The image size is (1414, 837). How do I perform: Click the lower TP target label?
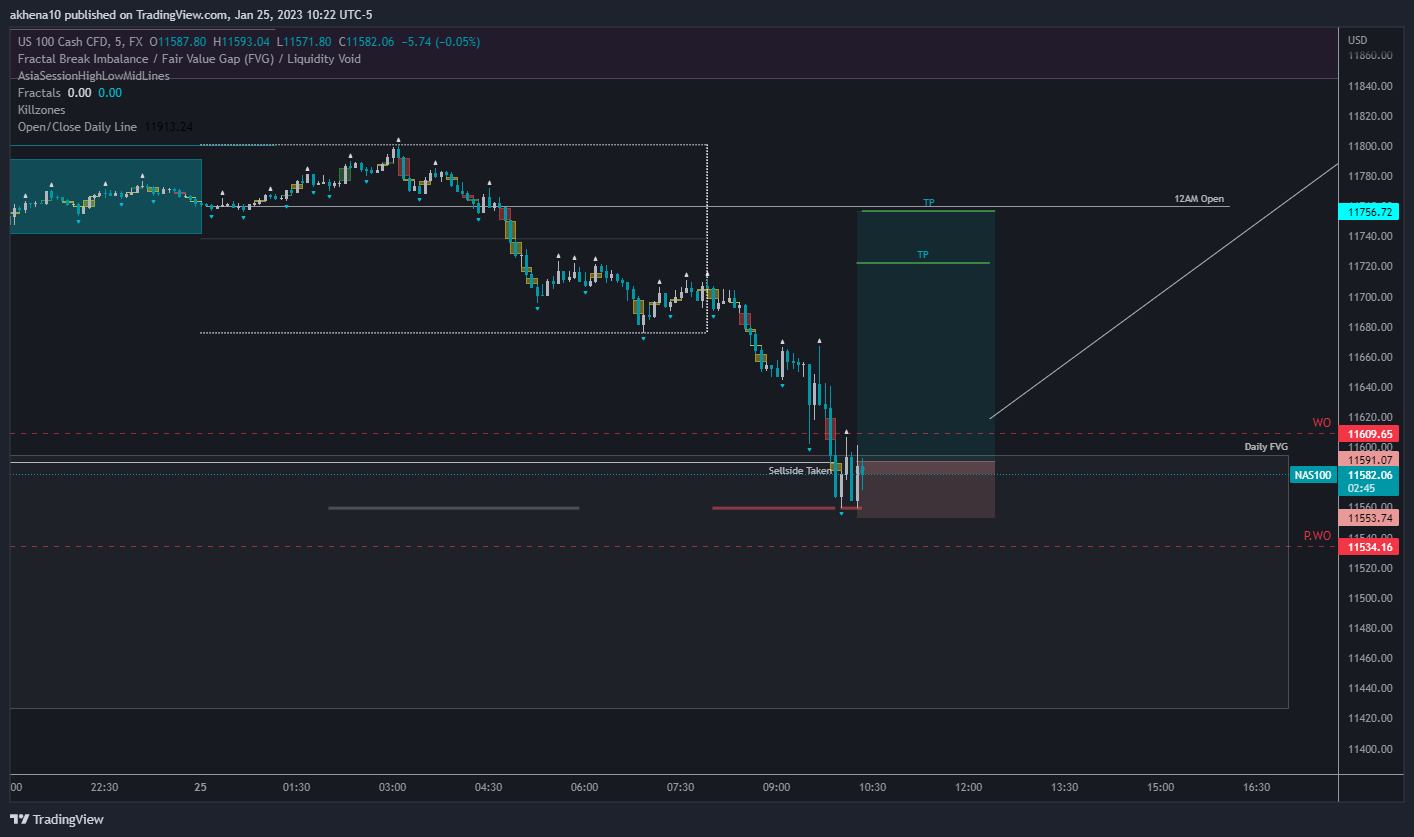pyautogui.click(x=923, y=255)
